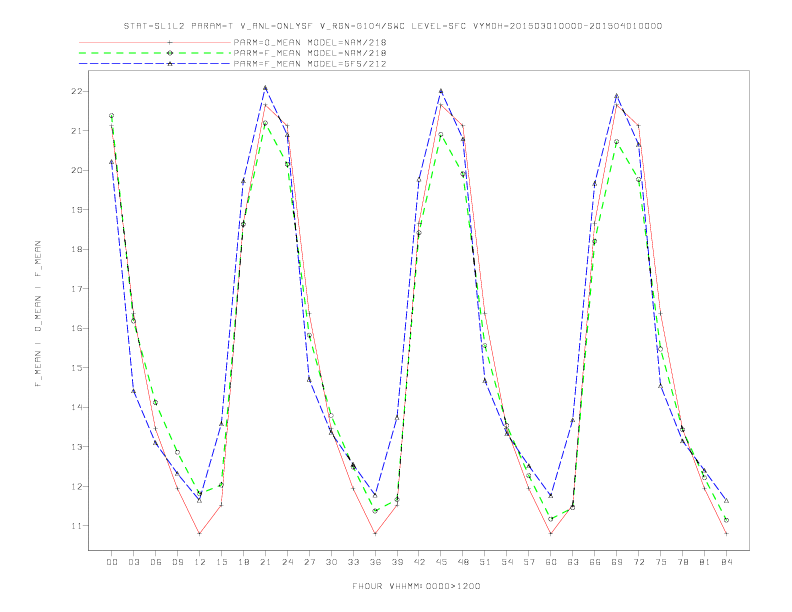Click y-axis tick label 12
The width and height of the screenshot is (792, 612).
[x=77, y=486]
